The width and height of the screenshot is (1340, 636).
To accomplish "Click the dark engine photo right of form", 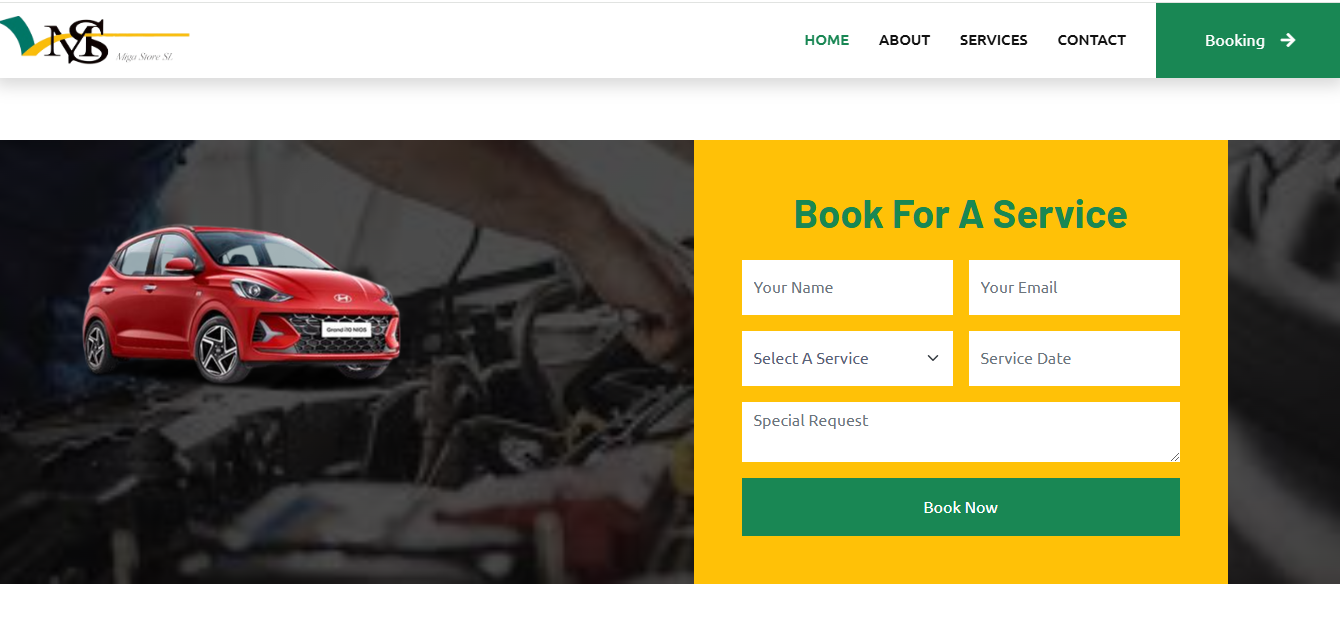I will click(1284, 362).
